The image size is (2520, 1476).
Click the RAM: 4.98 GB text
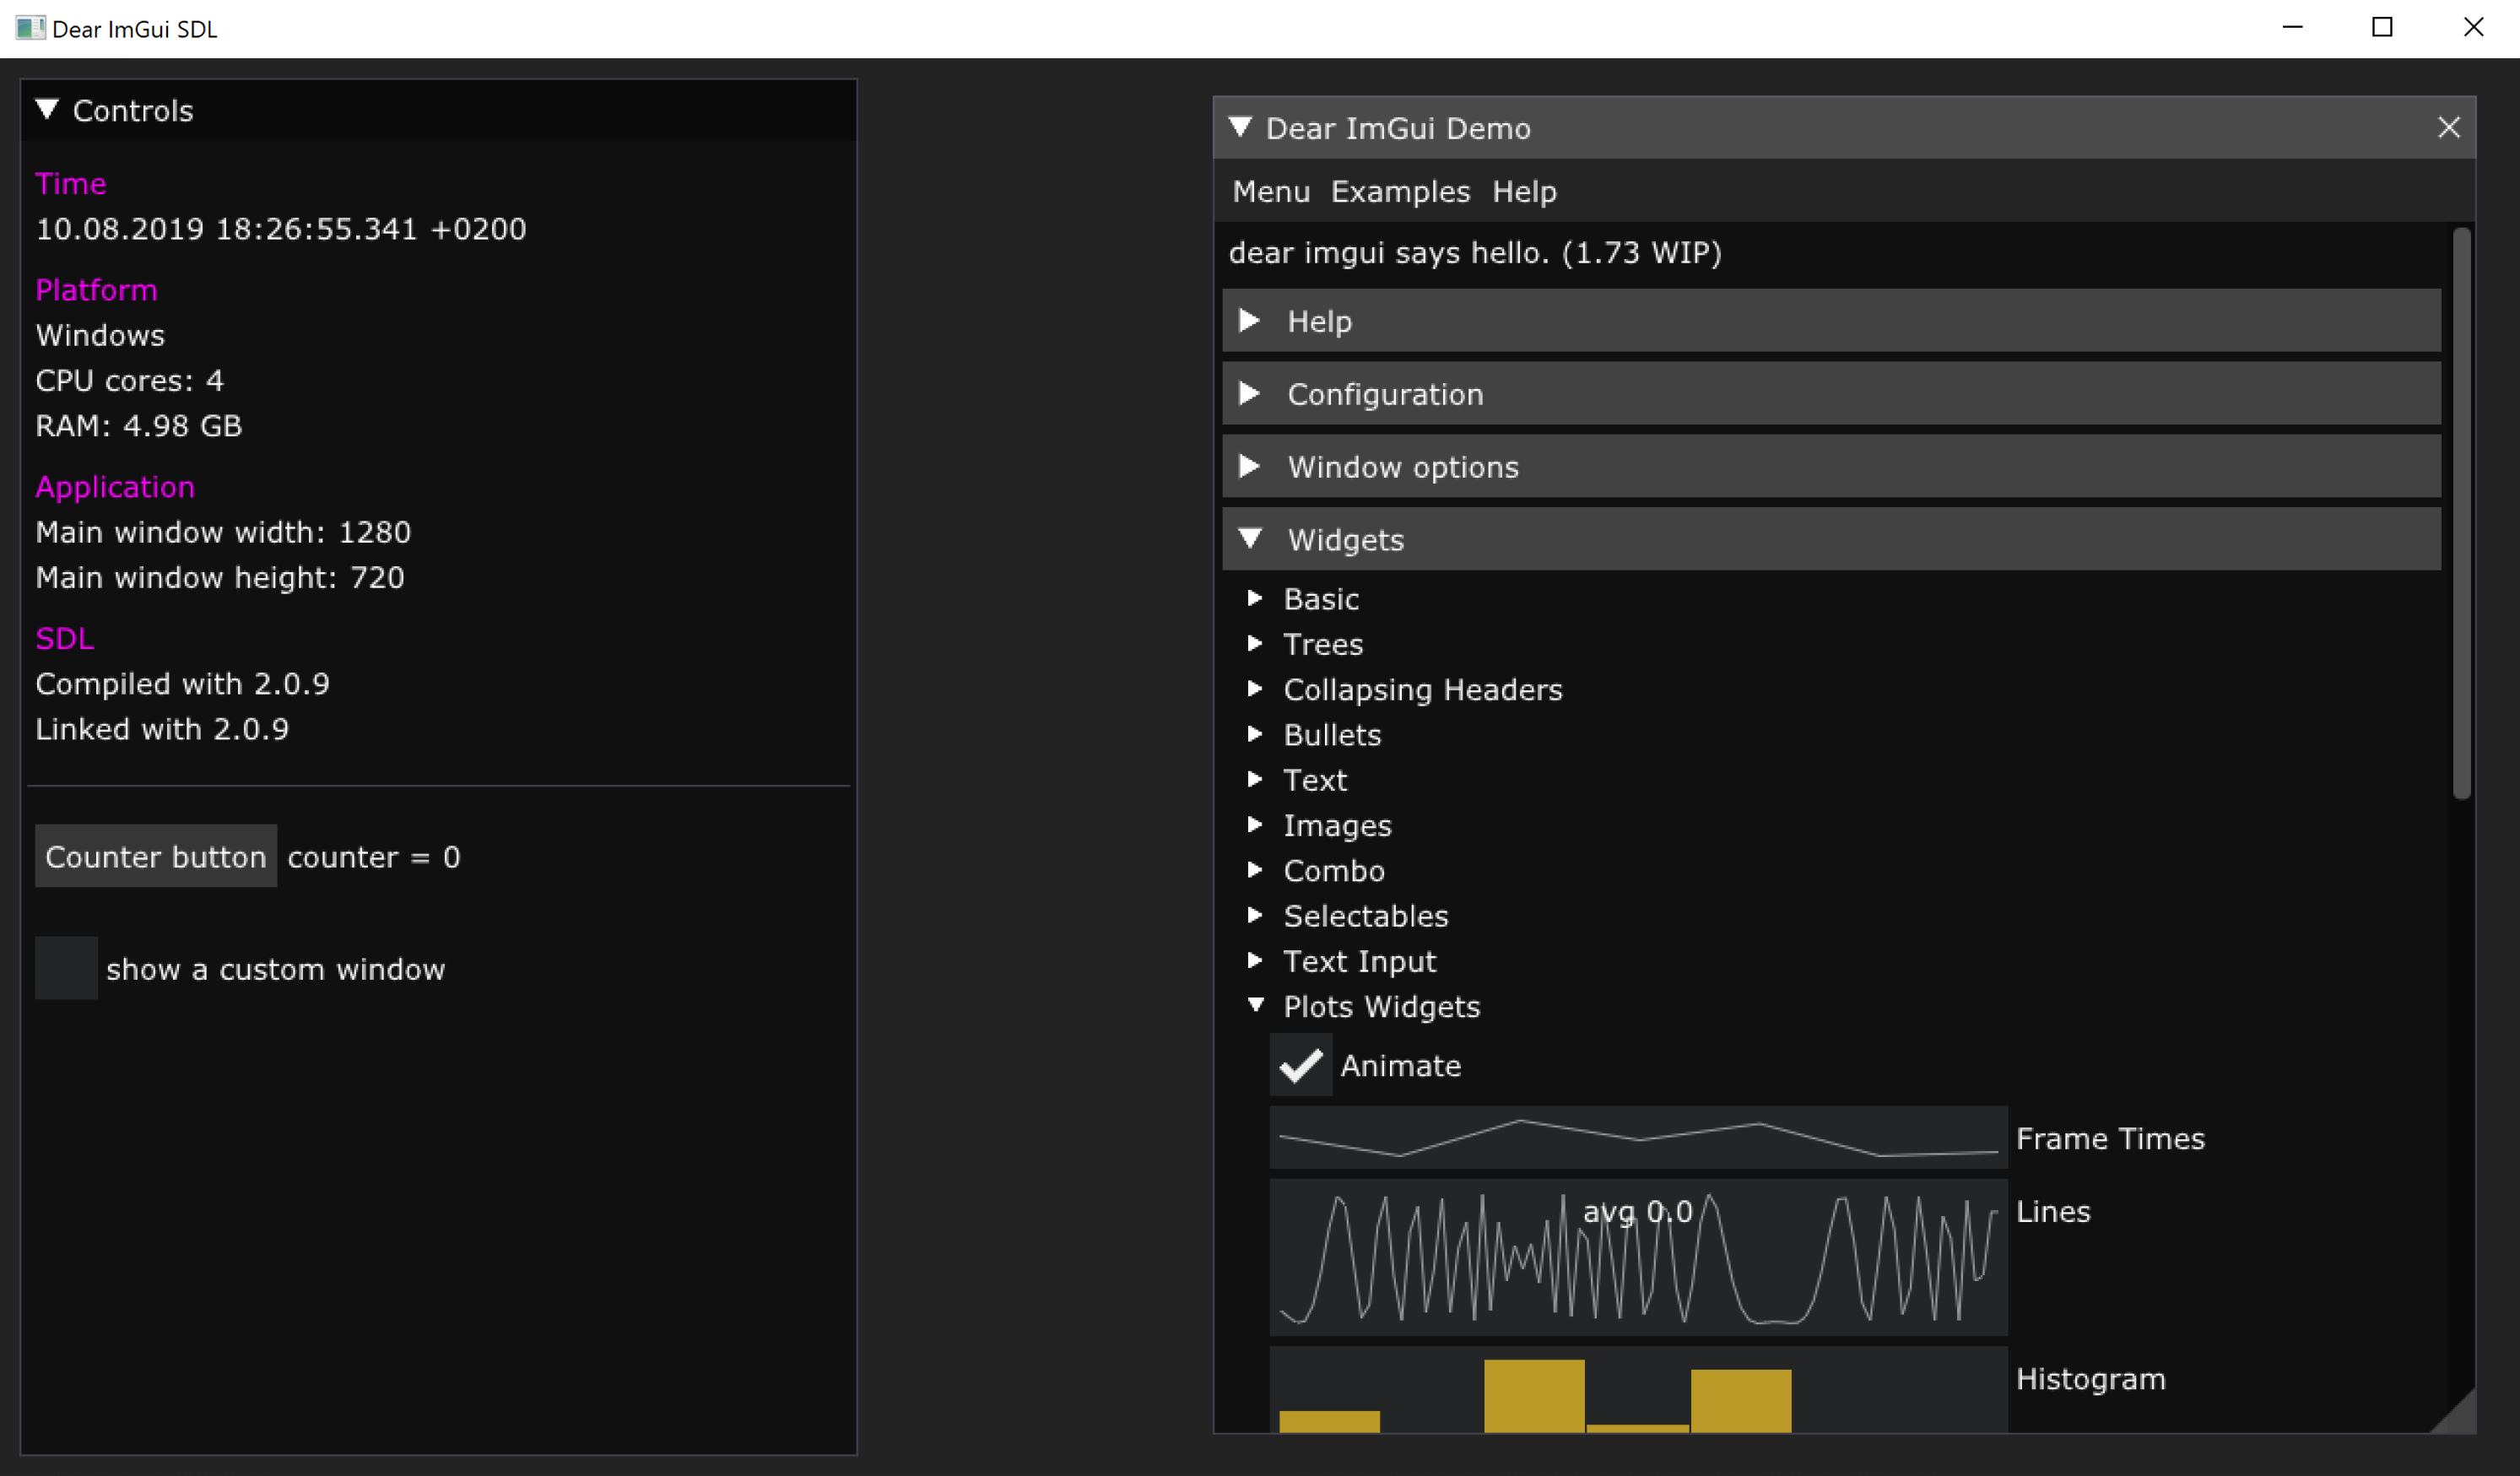pyautogui.click(x=139, y=426)
